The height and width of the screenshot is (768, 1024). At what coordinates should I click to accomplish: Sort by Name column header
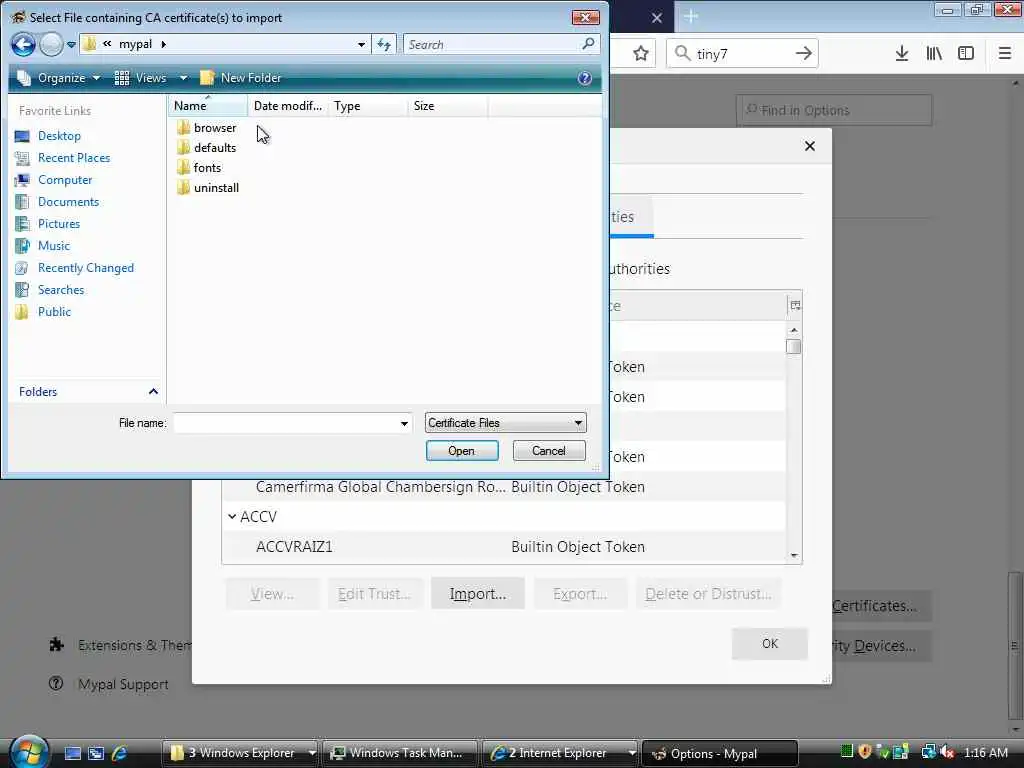coord(208,106)
